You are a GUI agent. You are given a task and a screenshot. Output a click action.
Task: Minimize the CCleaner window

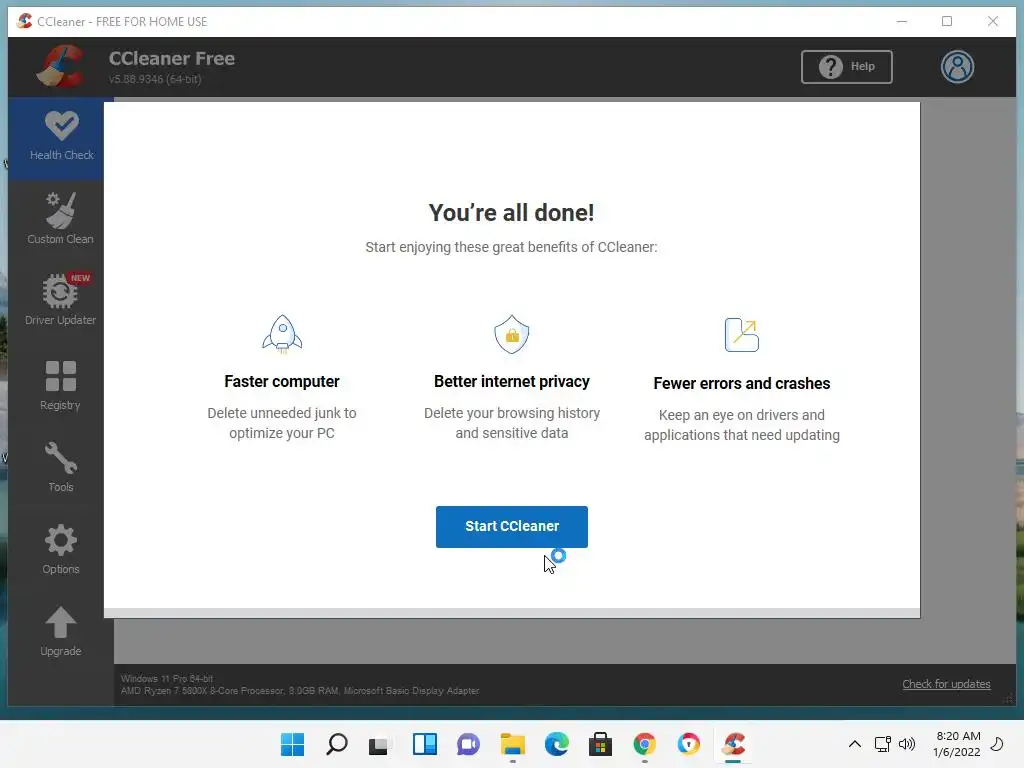[902, 21]
